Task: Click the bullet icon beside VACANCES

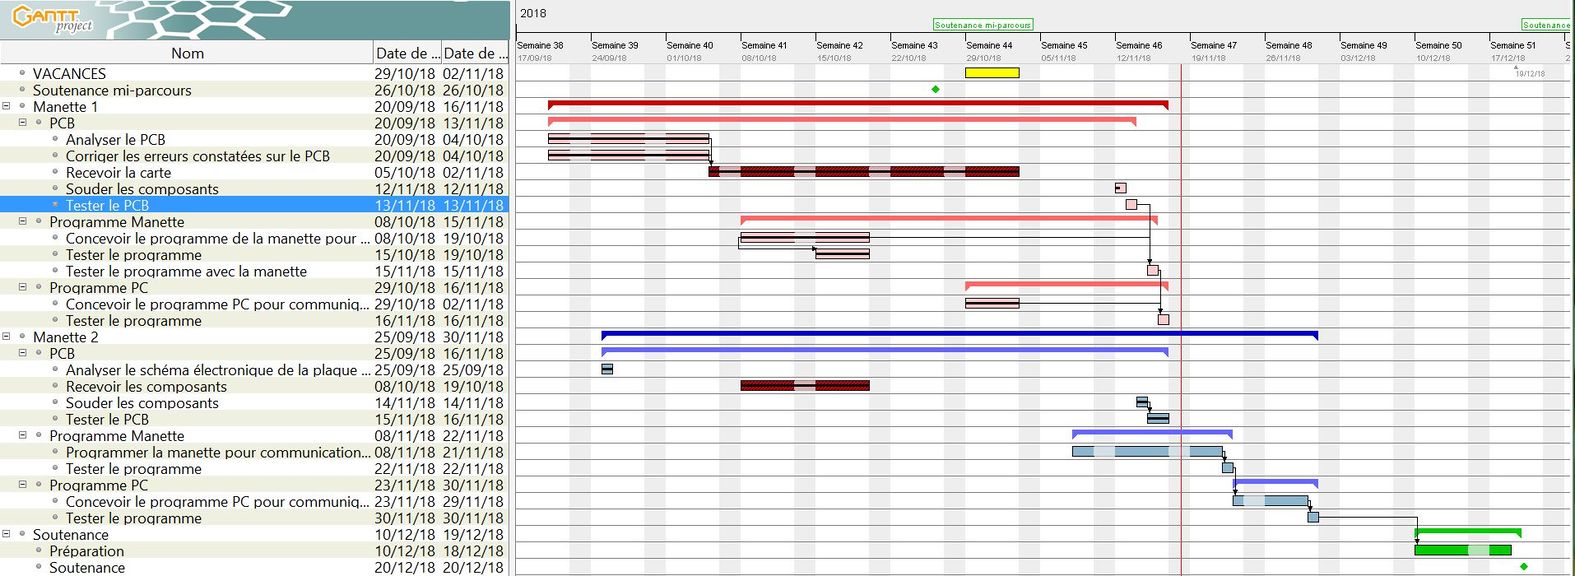Action: point(22,73)
